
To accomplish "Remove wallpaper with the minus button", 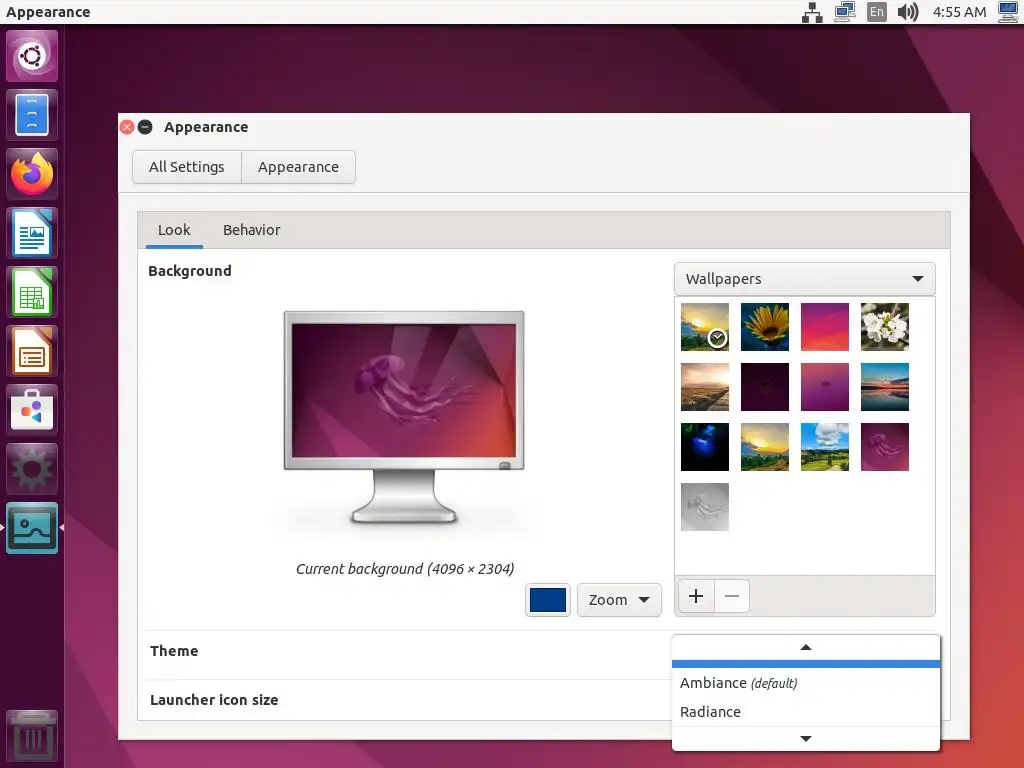I will tap(732, 596).
